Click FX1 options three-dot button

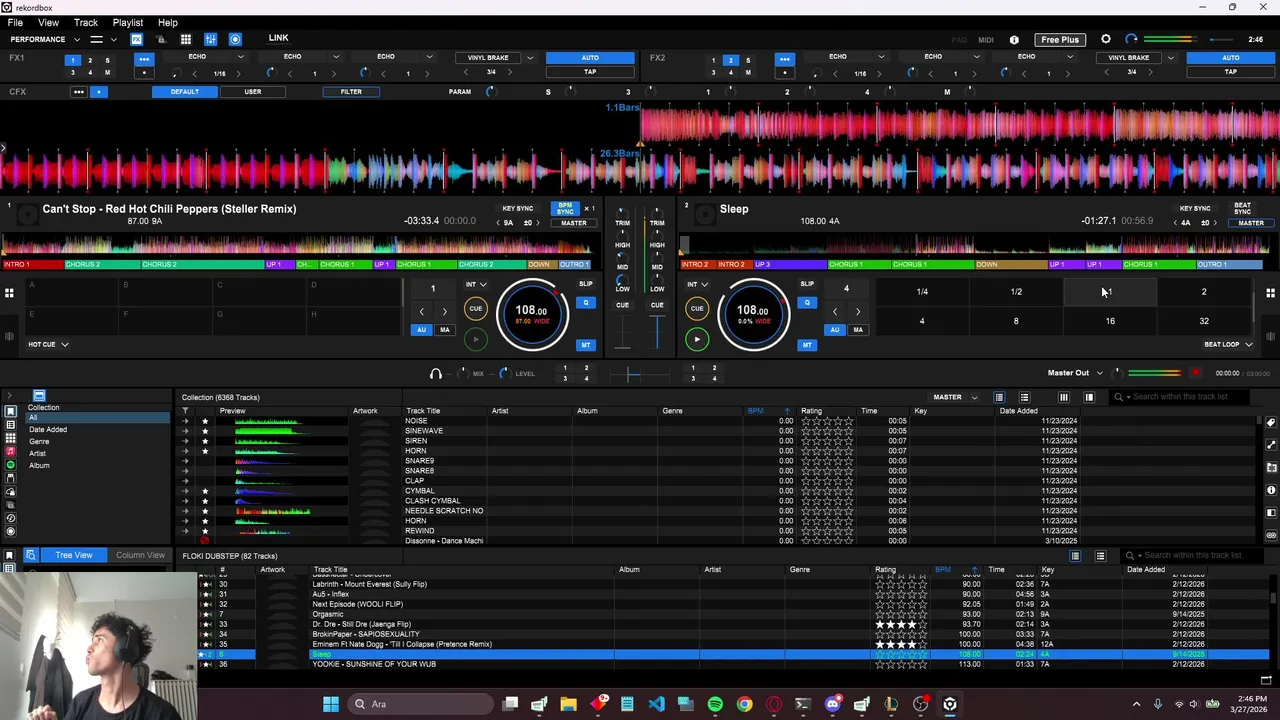pos(144,59)
